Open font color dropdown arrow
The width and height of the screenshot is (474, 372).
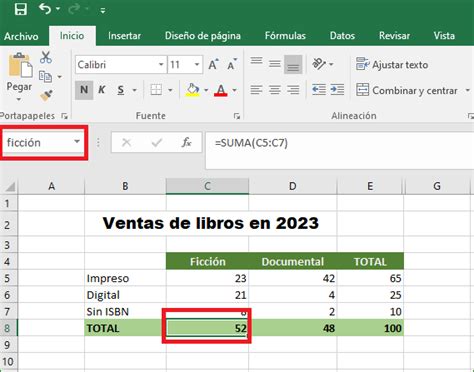pyautogui.click(x=235, y=90)
